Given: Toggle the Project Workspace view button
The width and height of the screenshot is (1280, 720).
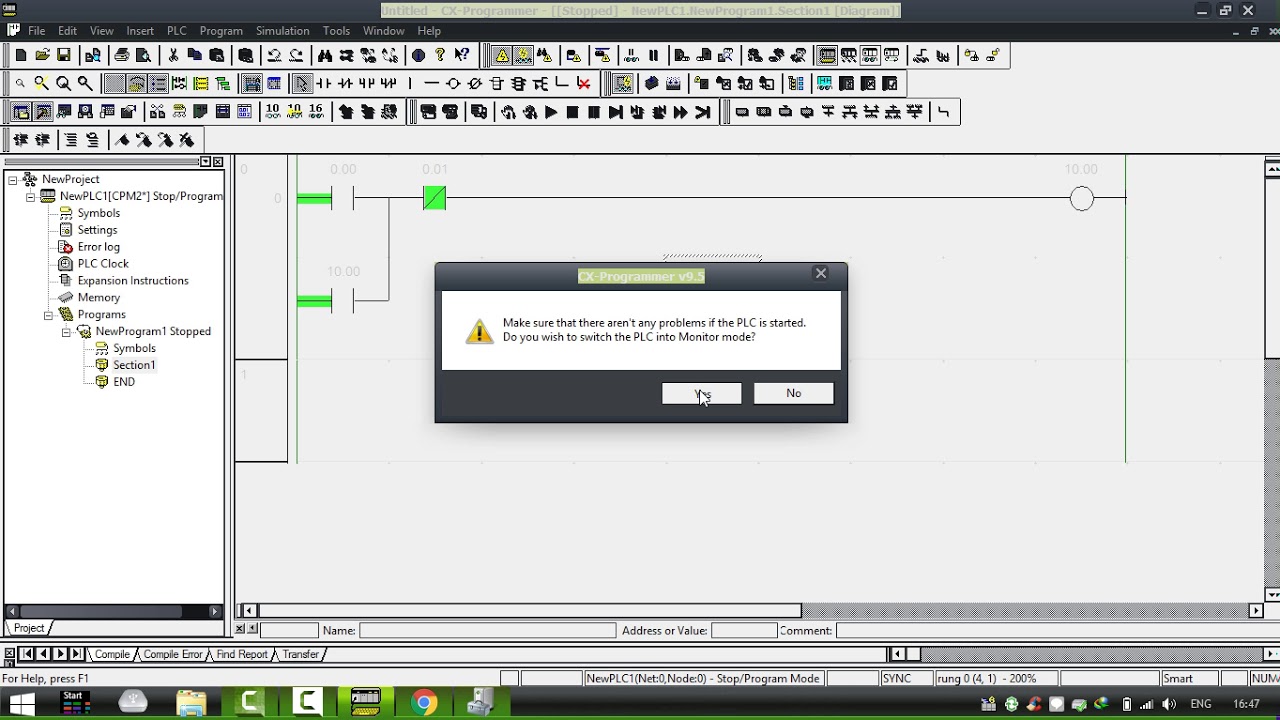Looking at the screenshot, I should click(x=20, y=112).
